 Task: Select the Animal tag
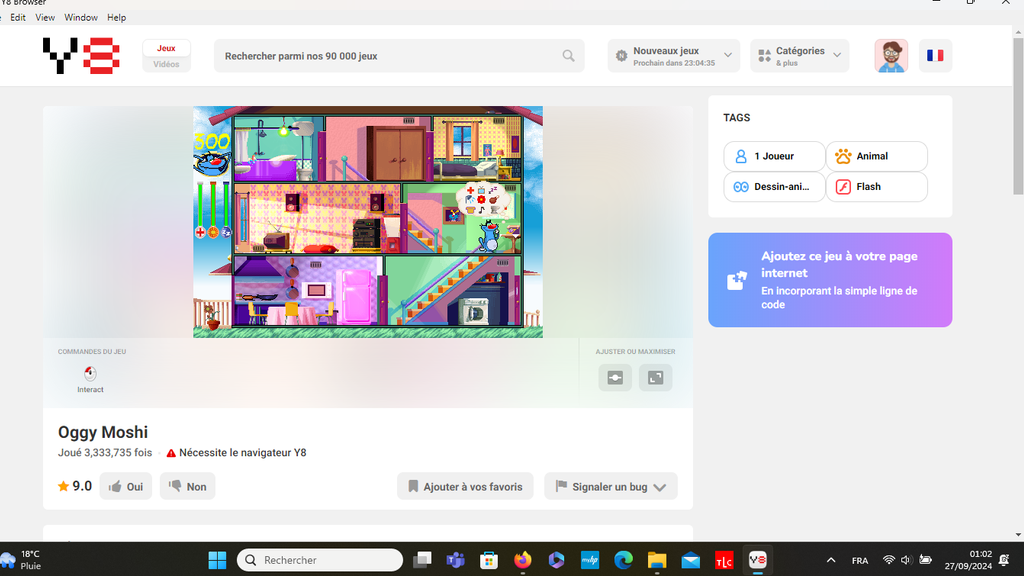pyautogui.click(x=876, y=156)
